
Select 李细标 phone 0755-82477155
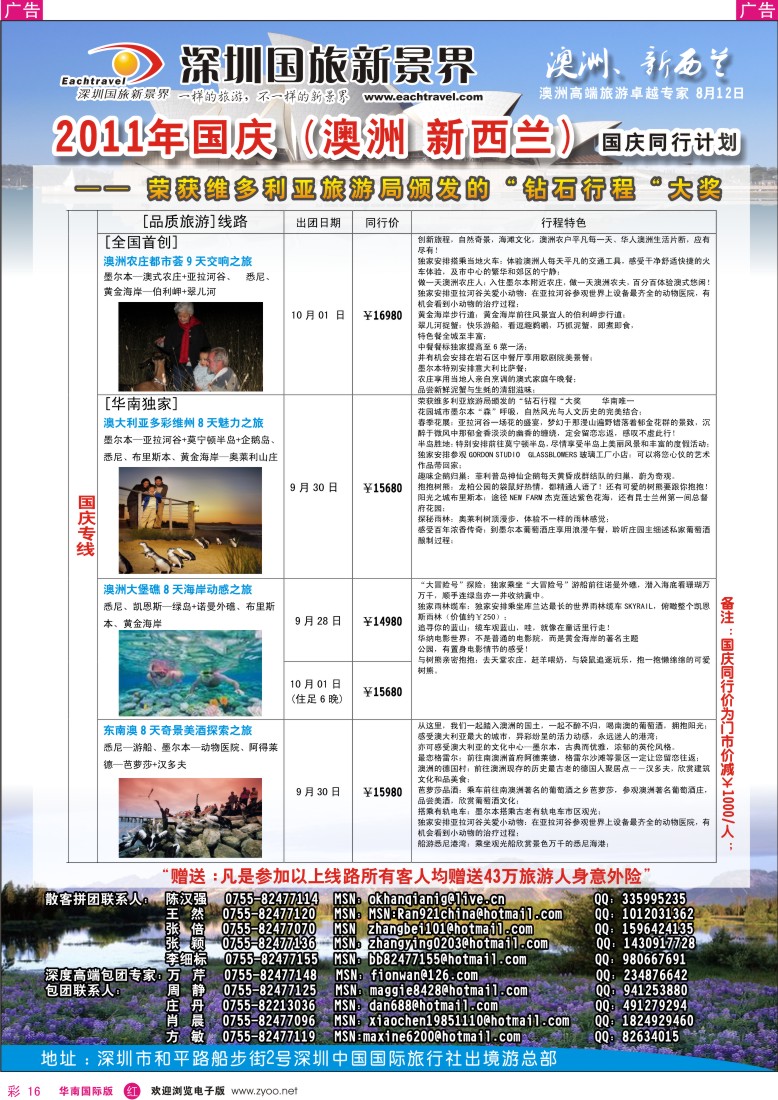tap(271, 960)
